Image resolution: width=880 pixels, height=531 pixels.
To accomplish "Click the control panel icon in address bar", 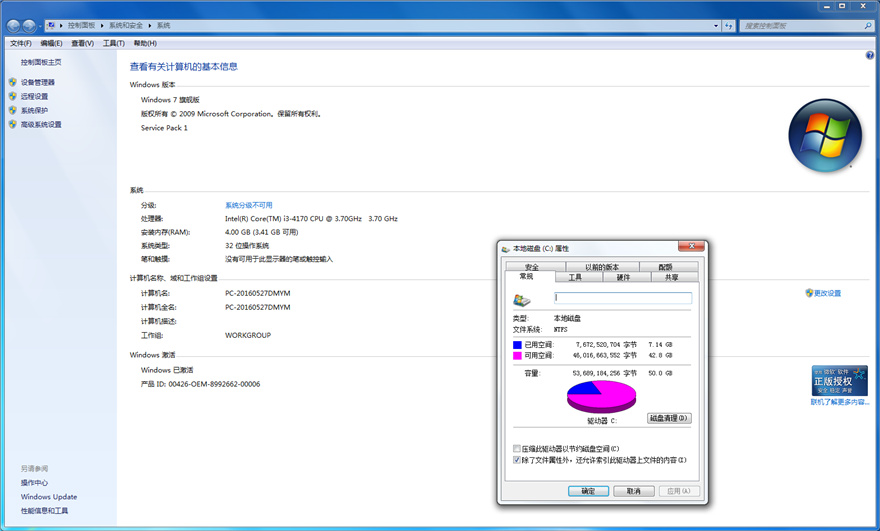I will 51,25.
